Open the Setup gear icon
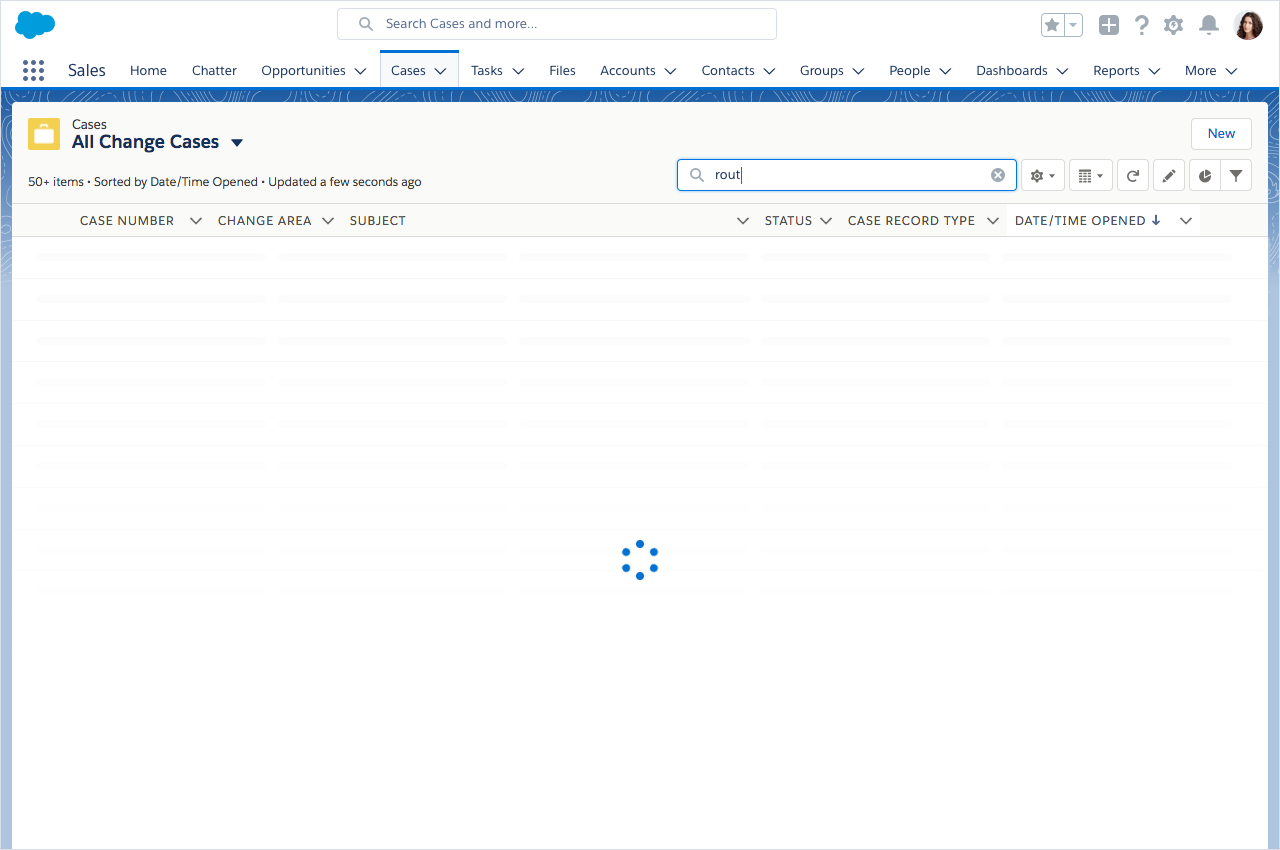 [1174, 25]
